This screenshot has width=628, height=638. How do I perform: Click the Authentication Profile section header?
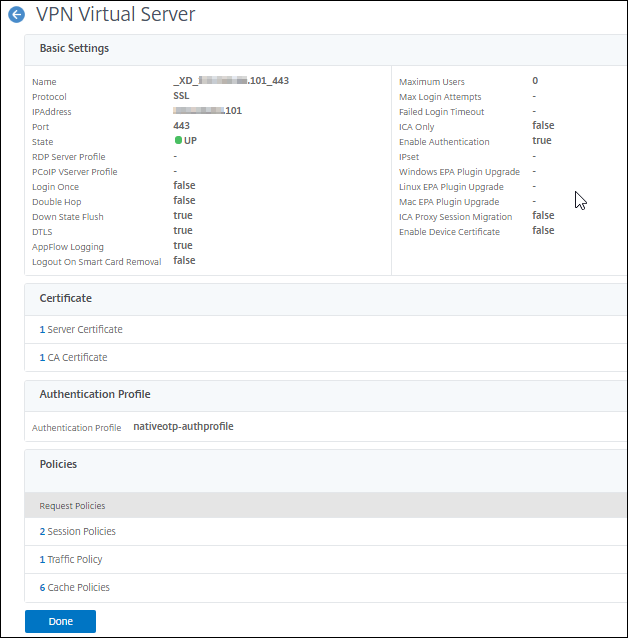[94, 394]
